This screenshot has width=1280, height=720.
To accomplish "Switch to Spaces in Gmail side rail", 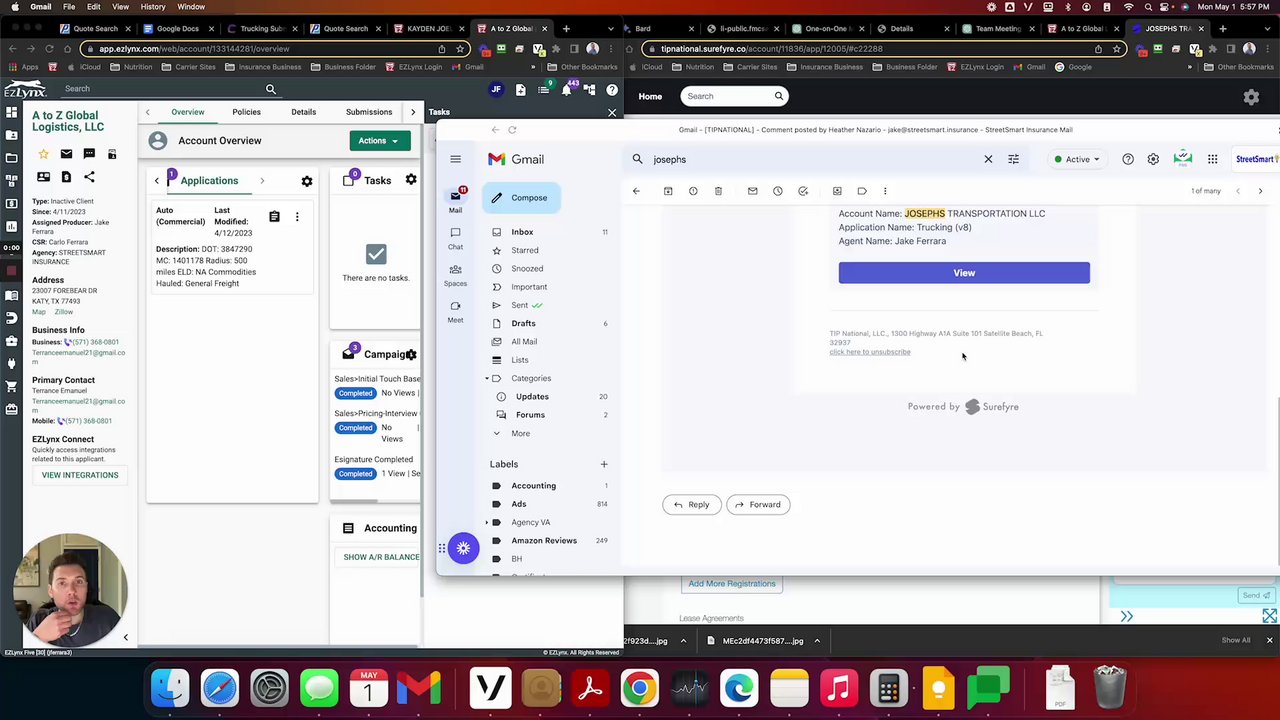I will point(455,274).
